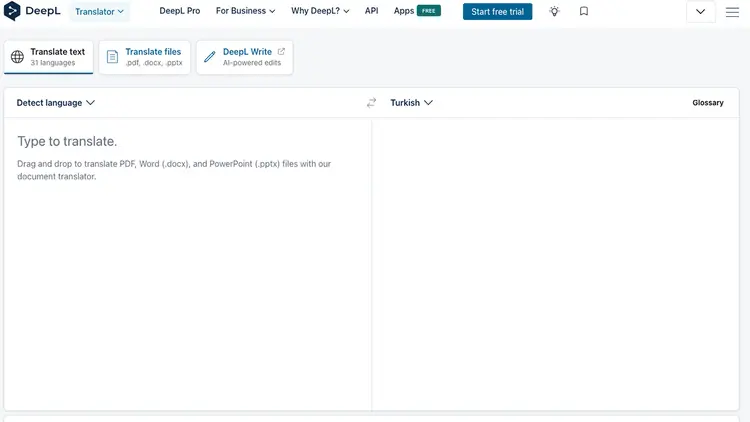Open the Turkish target language dropdown
This screenshot has height=422, width=750.
point(411,102)
